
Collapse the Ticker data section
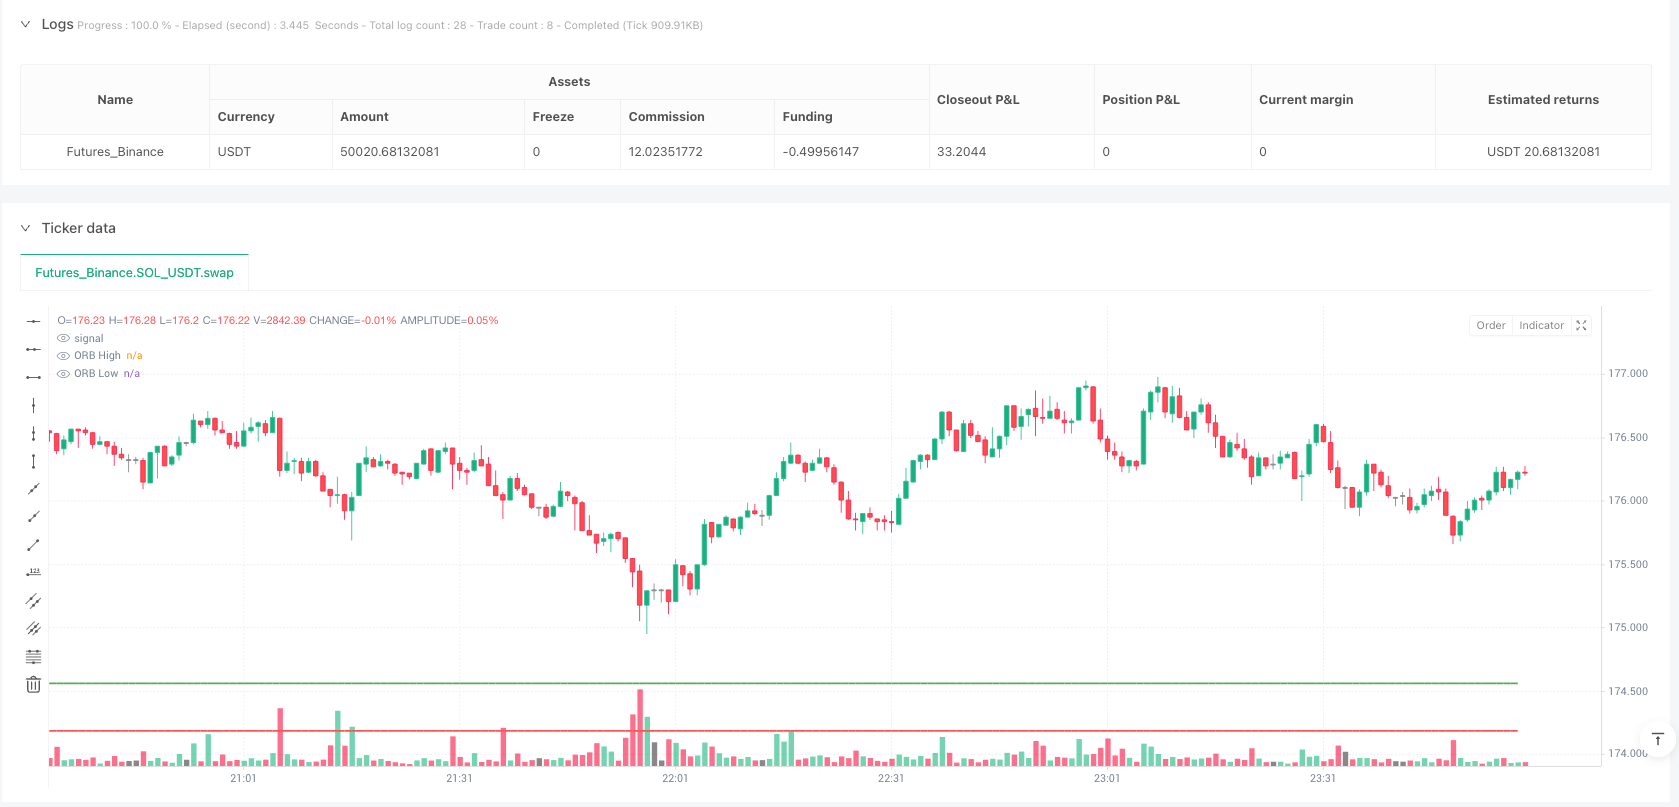(x=26, y=228)
